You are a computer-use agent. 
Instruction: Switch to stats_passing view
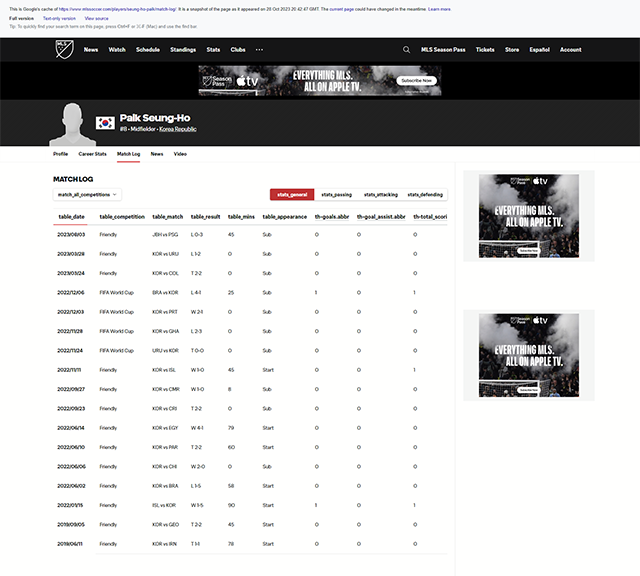336,195
